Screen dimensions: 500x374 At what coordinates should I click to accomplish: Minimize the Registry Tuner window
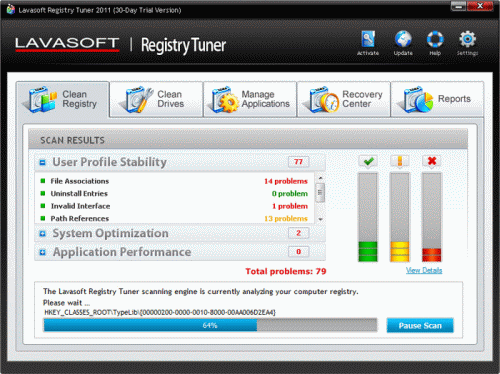[x=459, y=6]
